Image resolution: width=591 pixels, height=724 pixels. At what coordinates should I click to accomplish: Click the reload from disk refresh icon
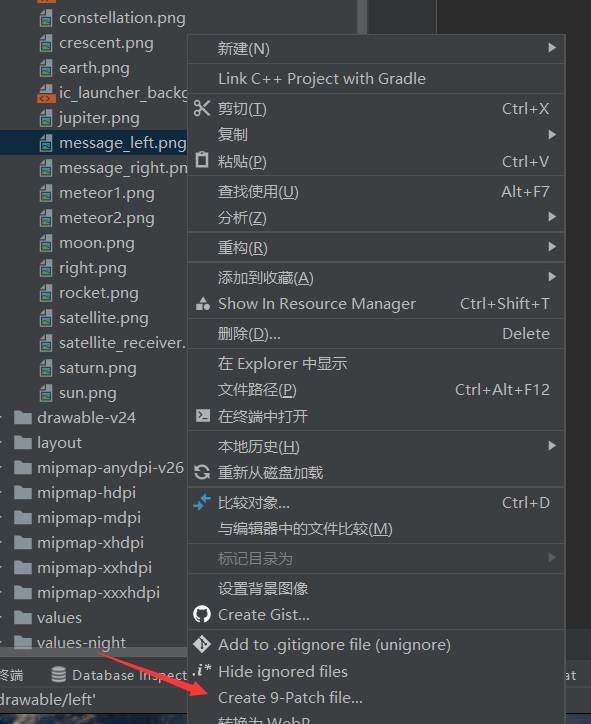[202, 472]
